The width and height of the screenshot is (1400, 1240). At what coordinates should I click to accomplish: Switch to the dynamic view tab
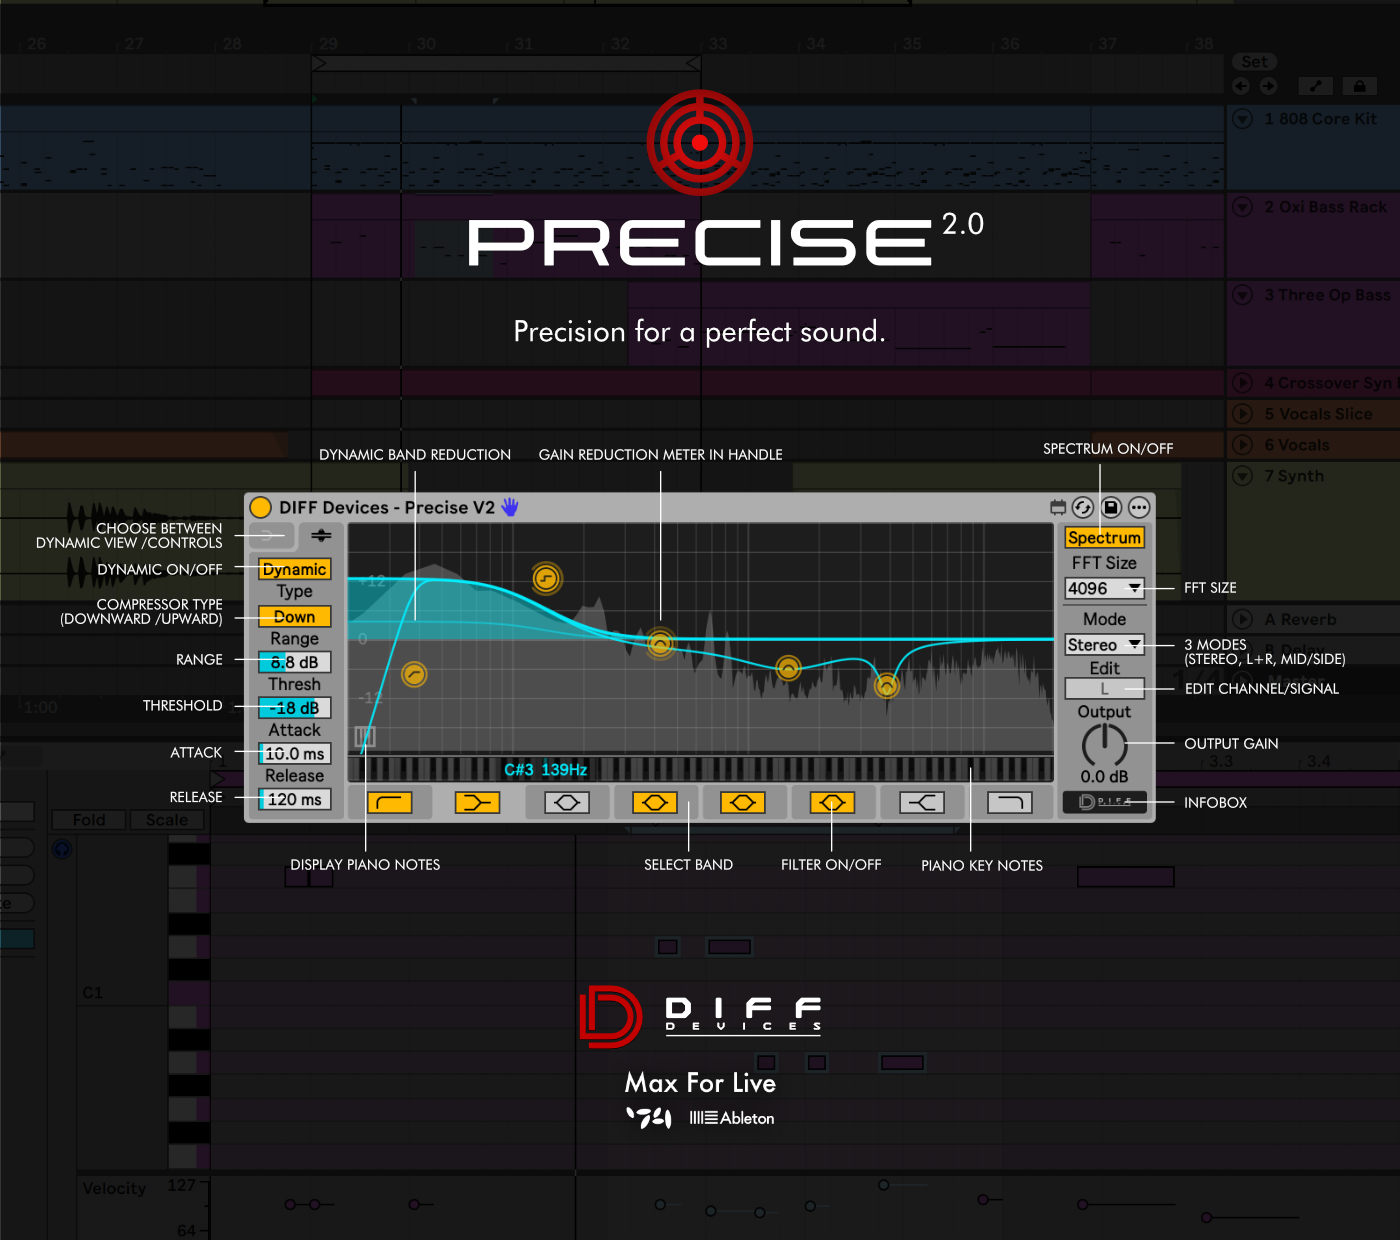[267, 536]
